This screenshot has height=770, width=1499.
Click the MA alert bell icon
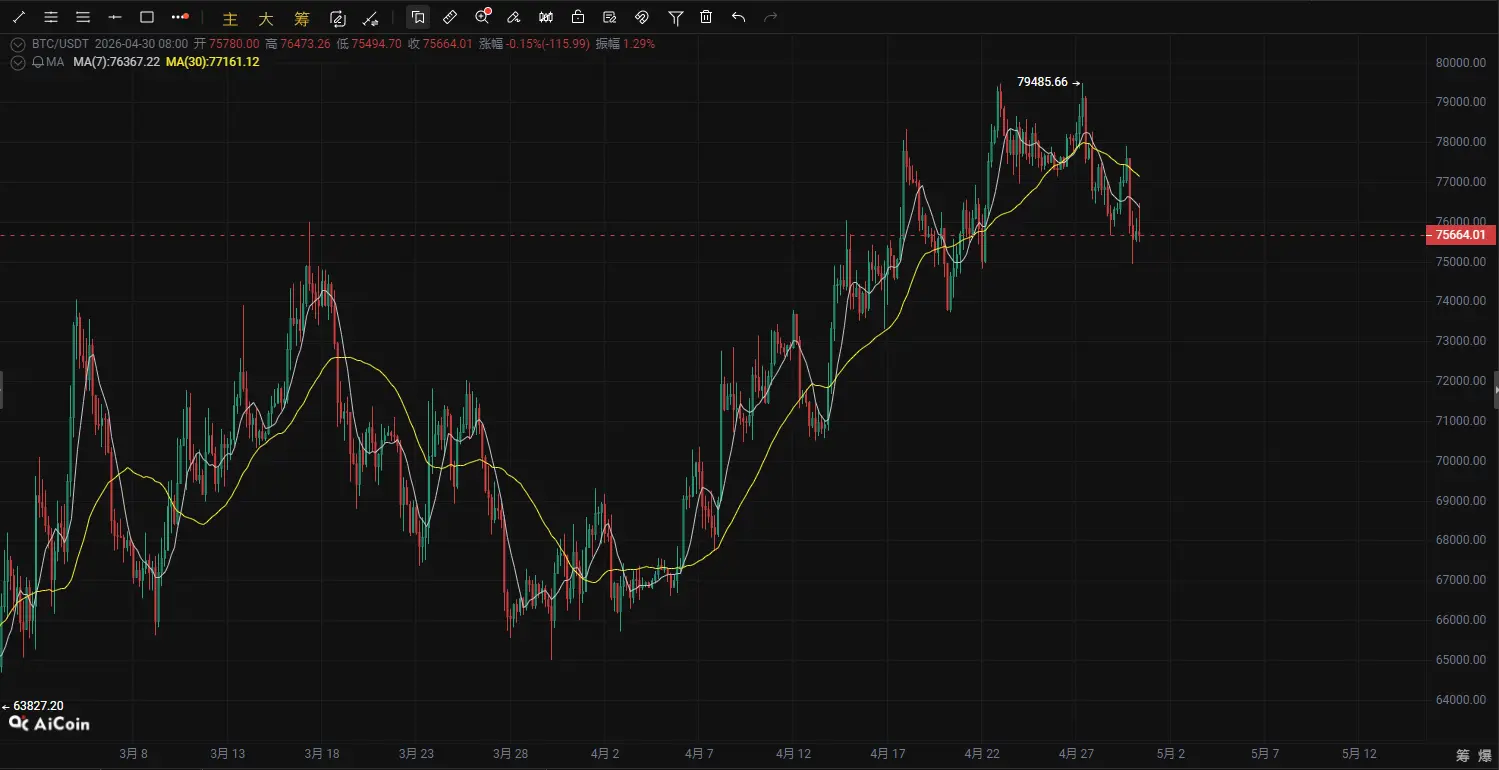tap(37, 62)
